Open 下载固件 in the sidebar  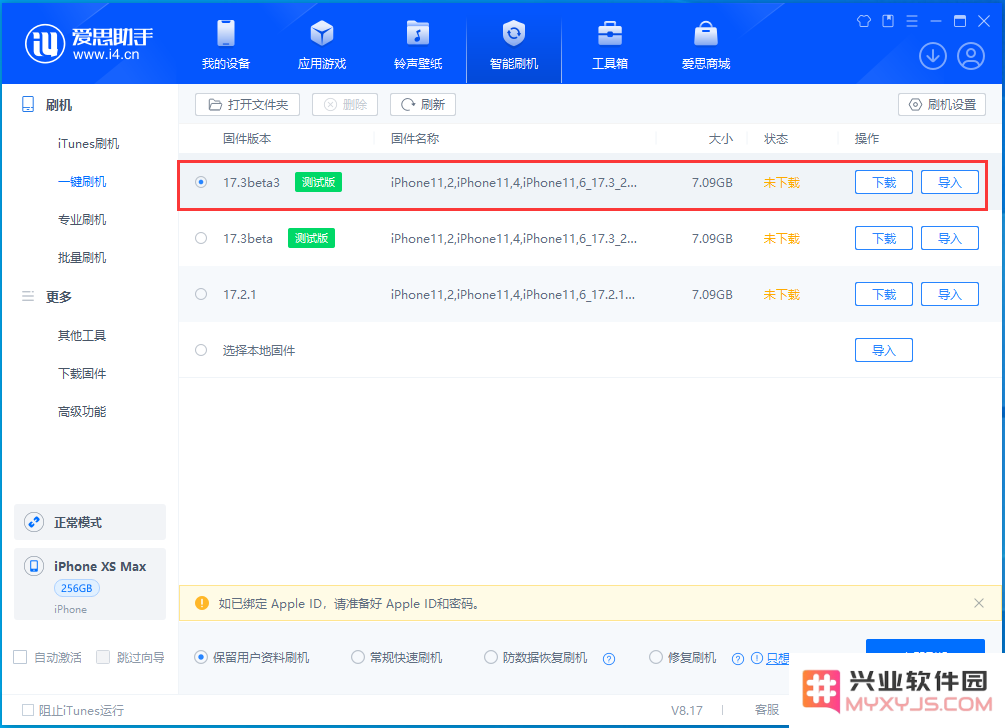point(82,374)
